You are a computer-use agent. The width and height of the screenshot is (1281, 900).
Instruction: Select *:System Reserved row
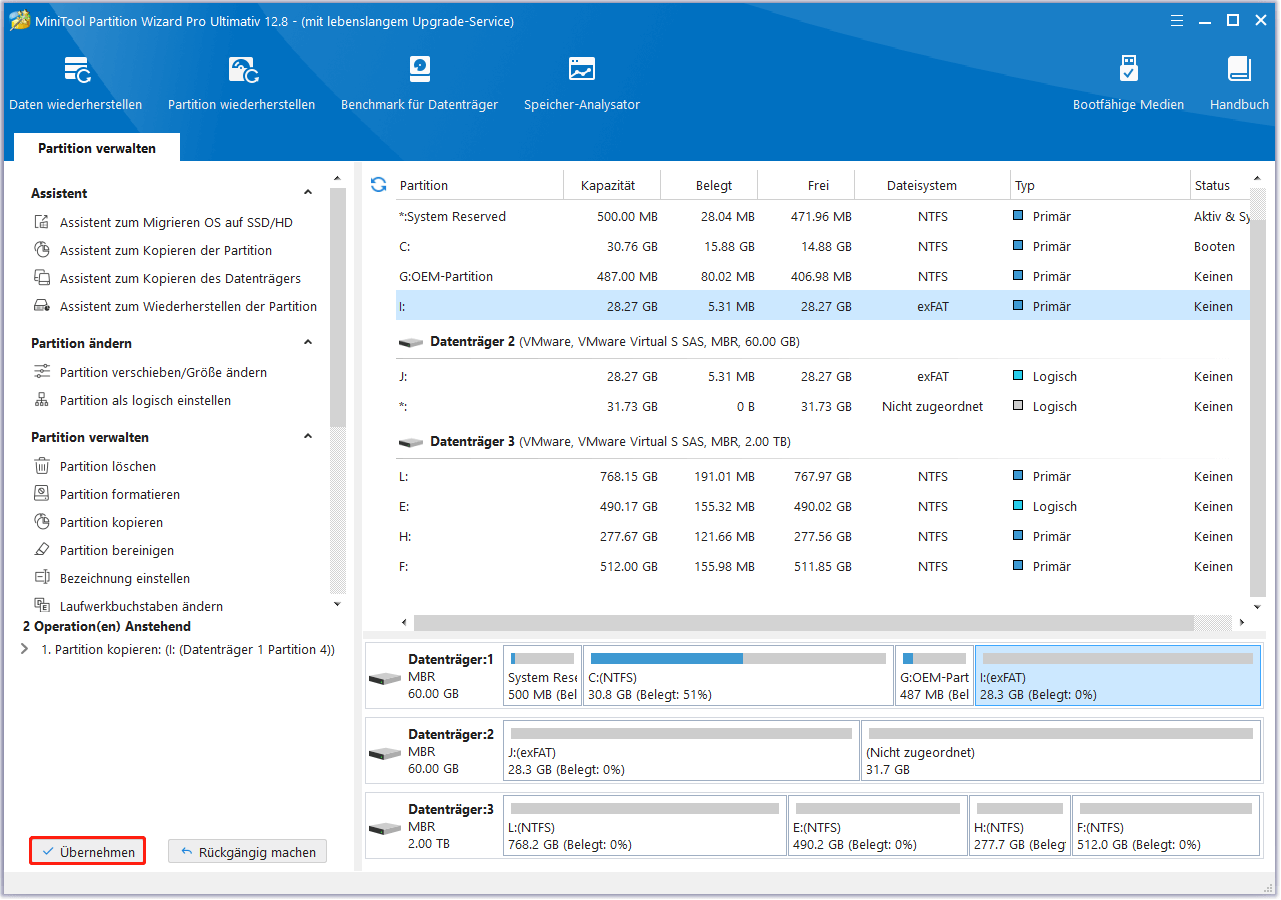[822, 217]
